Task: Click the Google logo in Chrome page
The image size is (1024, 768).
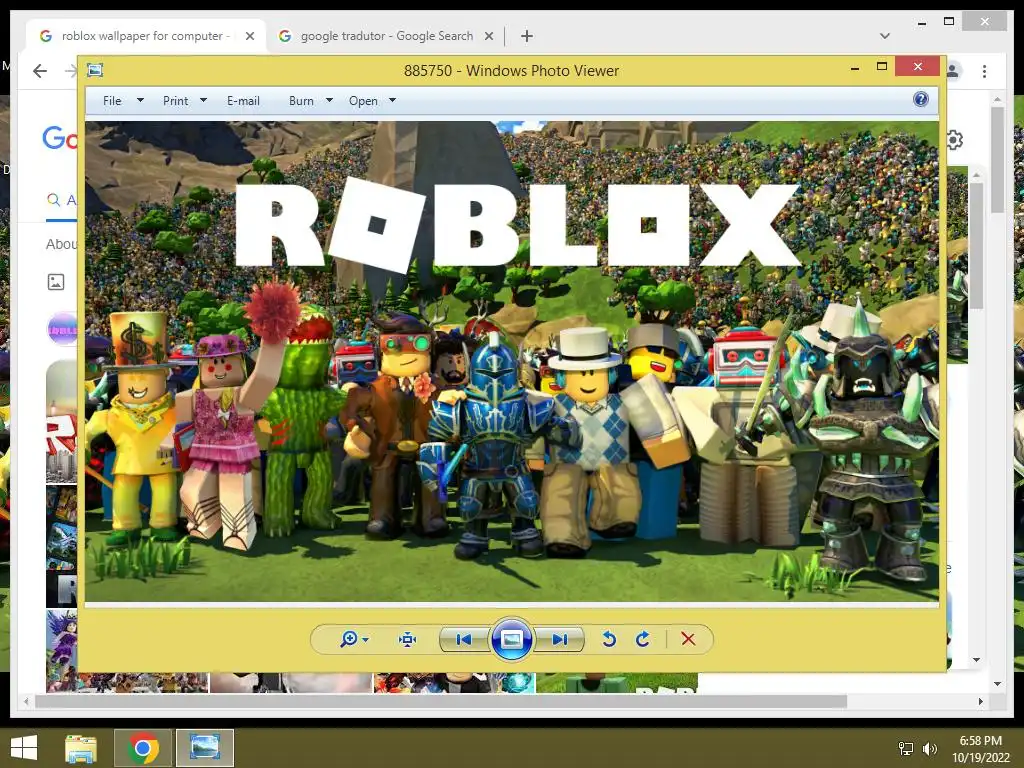Action: [x=60, y=138]
